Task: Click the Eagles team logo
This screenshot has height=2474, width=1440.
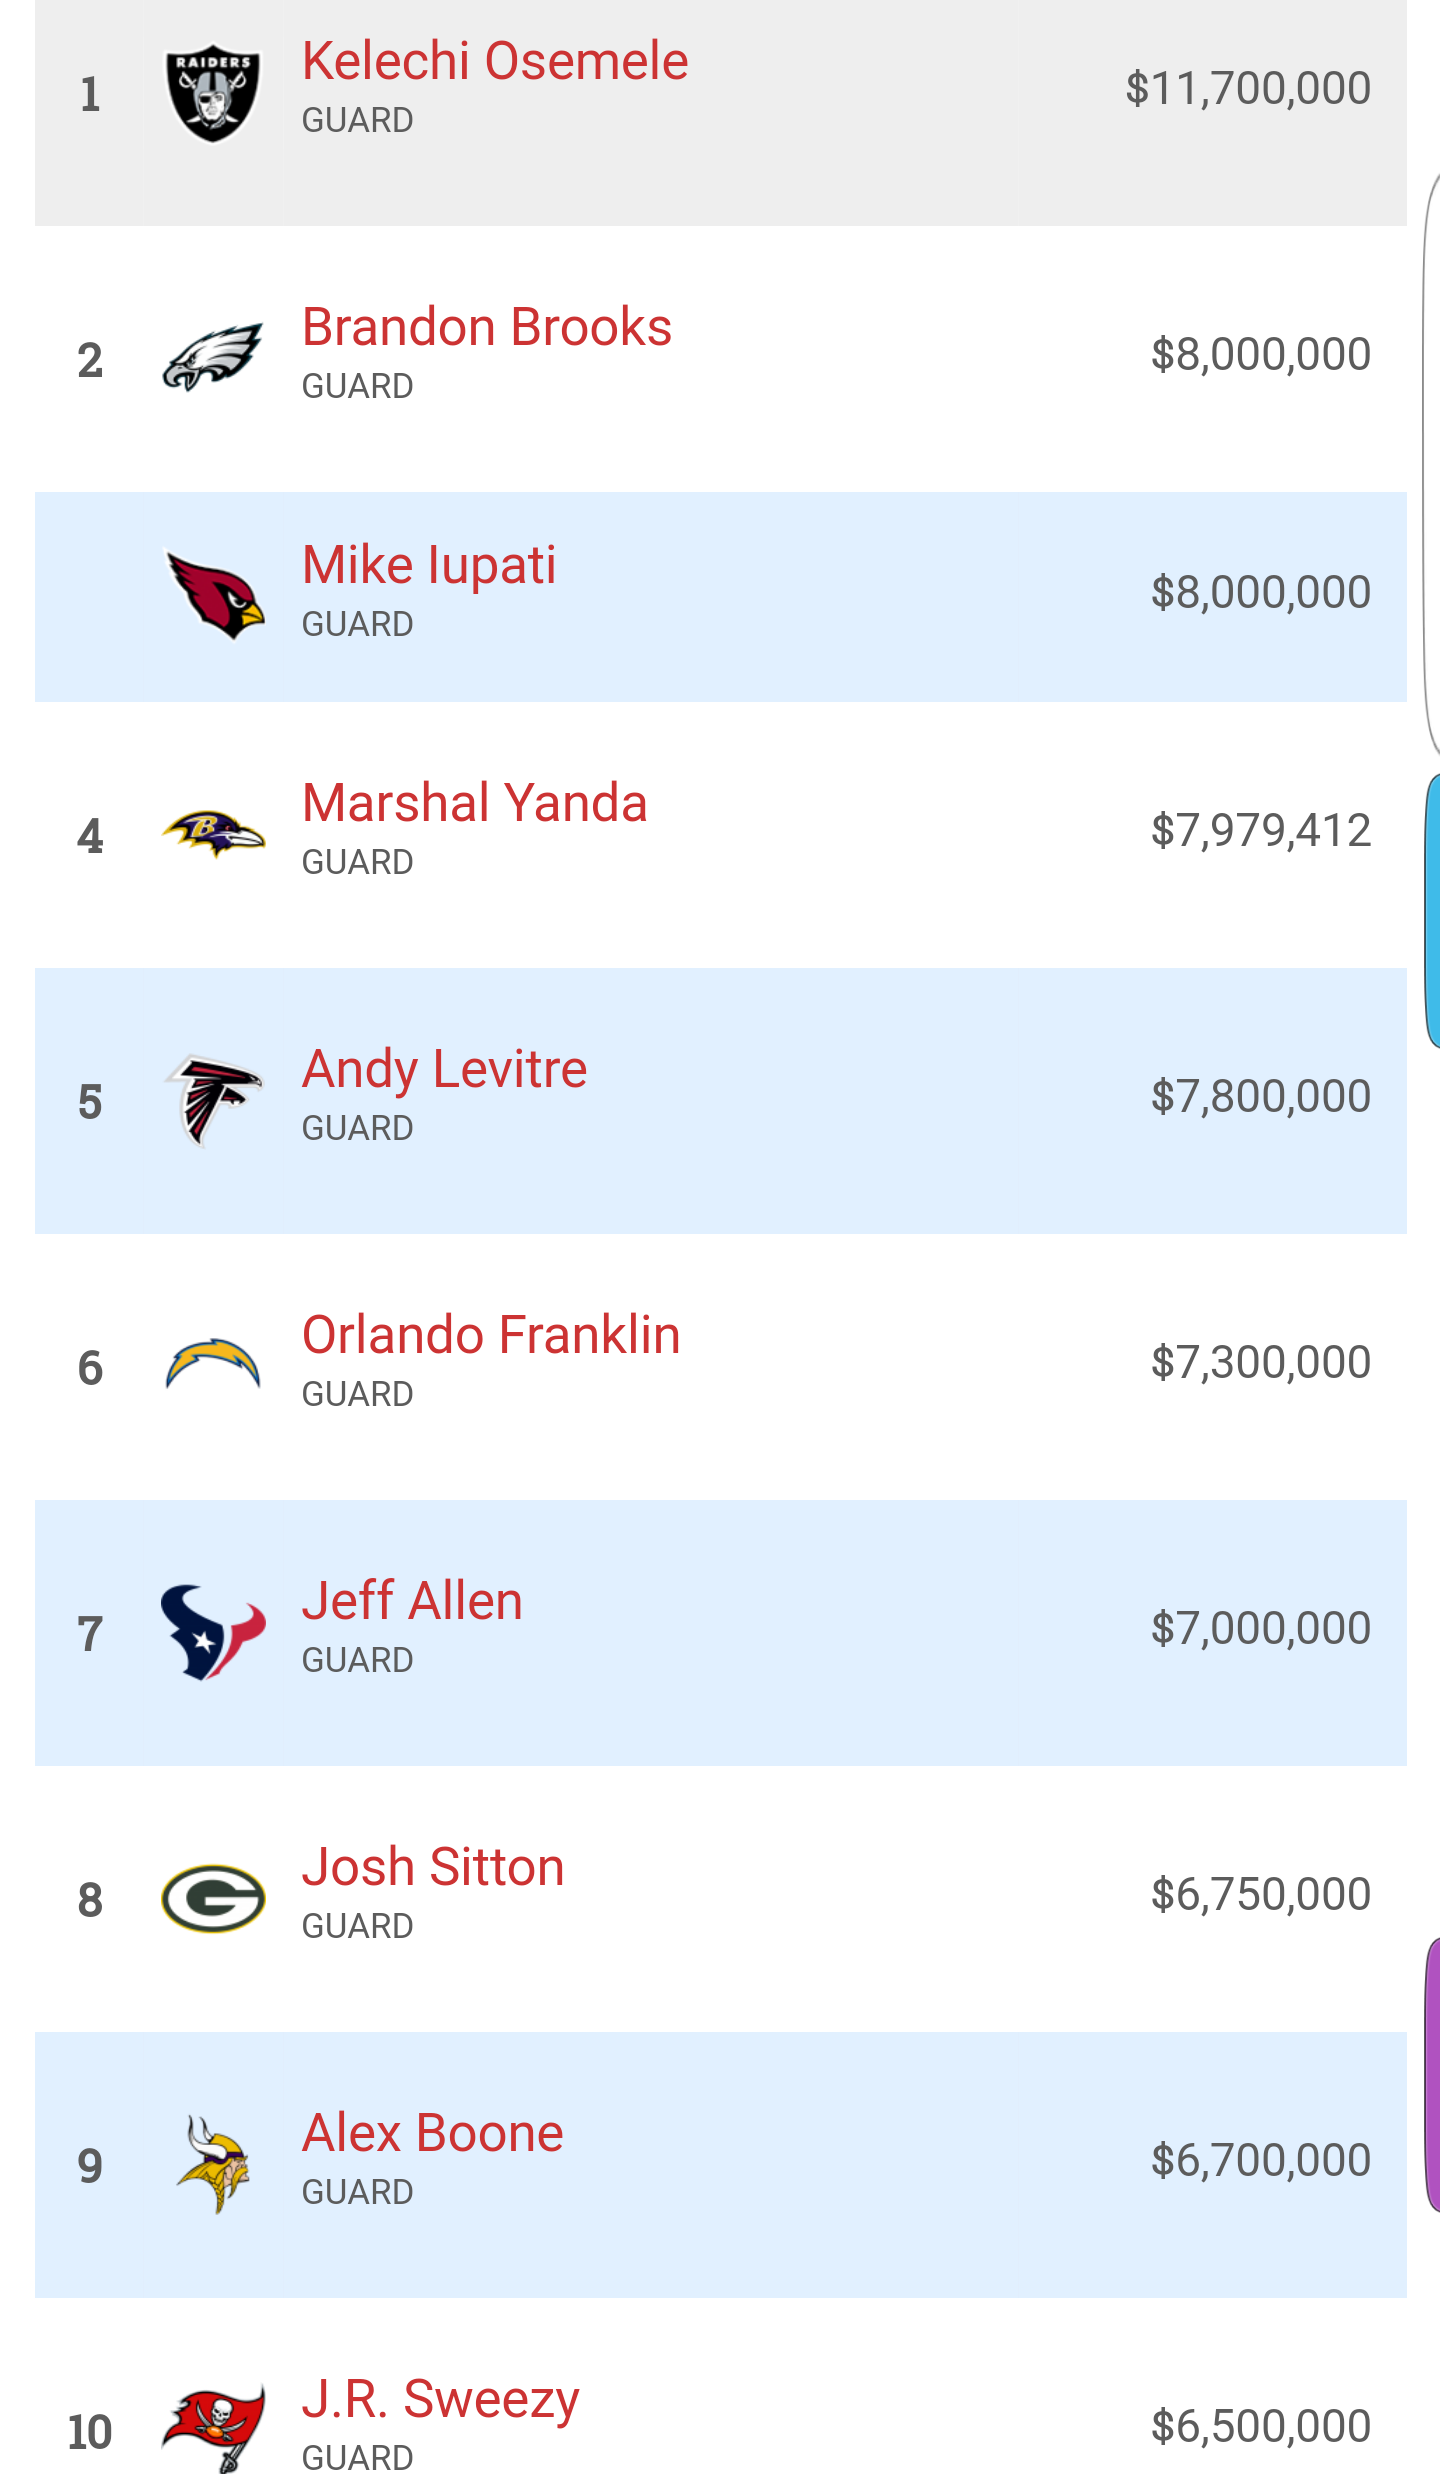Action: point(213,358)
